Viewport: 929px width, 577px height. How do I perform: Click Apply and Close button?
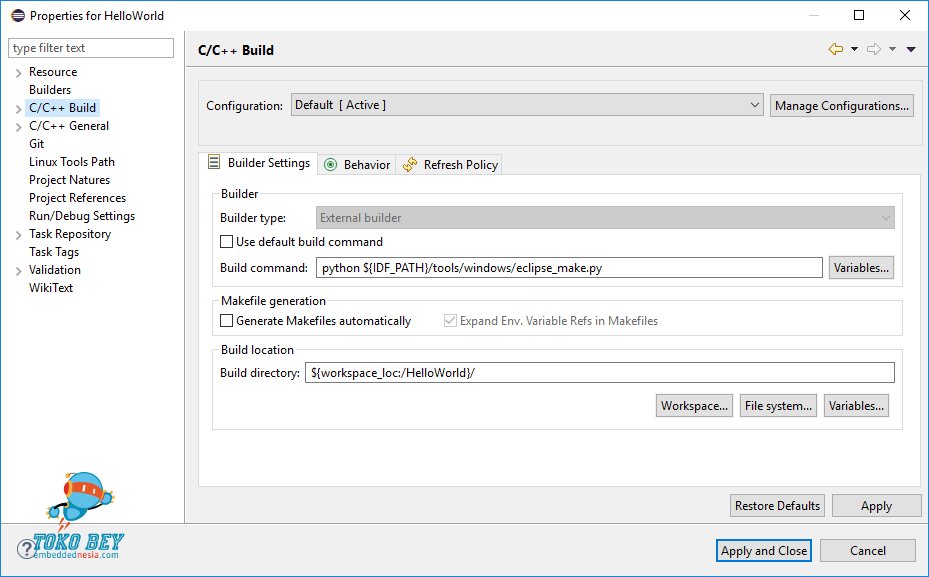(x=764, y=551)
